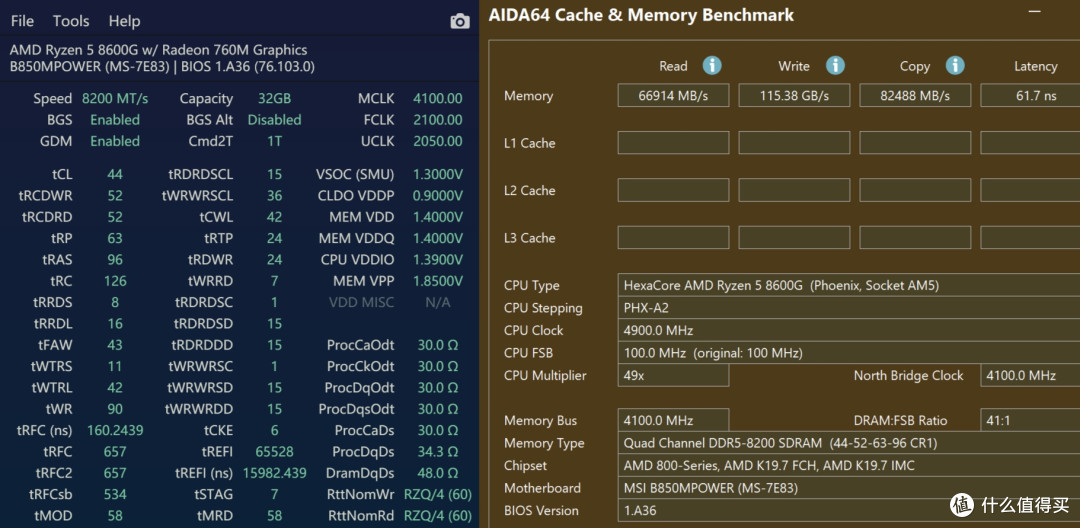
Task: Click the L1 Cache Read field
Action: point(673,142)
